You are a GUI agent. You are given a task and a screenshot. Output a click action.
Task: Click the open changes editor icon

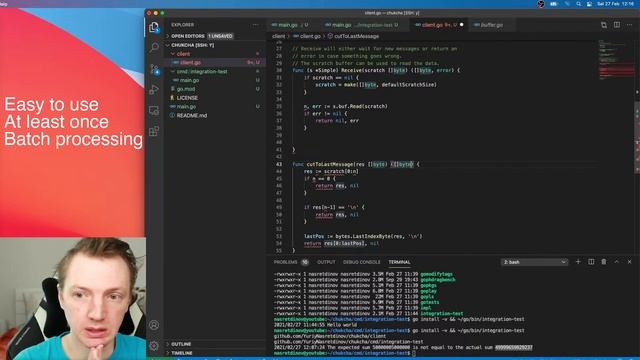(604, 25)
